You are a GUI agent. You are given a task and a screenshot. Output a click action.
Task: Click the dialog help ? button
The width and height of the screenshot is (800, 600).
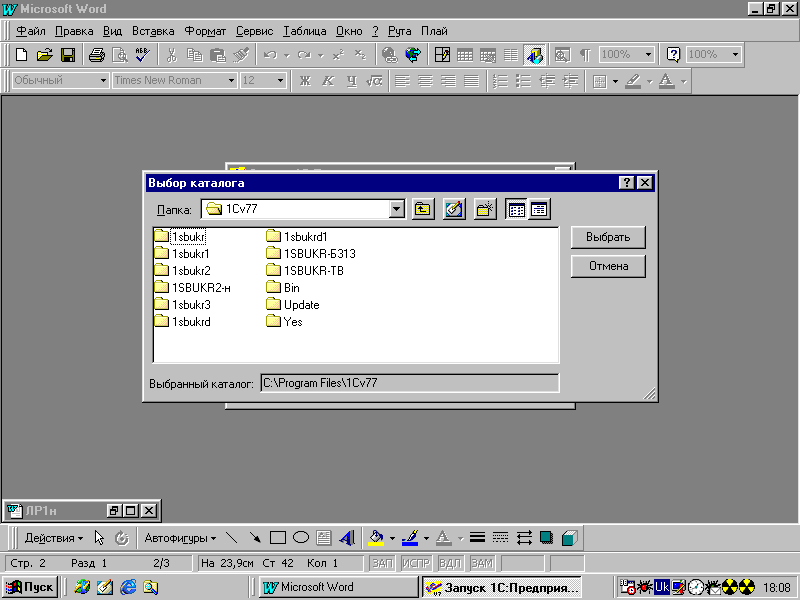click(x=626, y=183)
